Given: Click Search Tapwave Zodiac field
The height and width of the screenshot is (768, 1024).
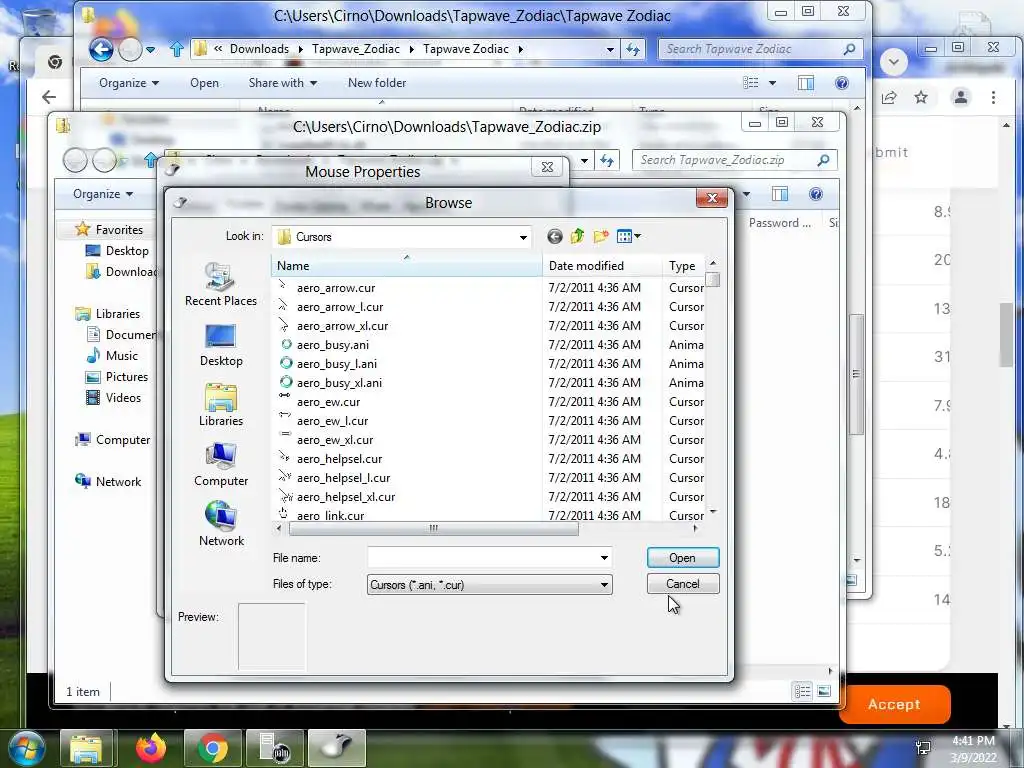Looking at the screenshot, I should [760, 49].
